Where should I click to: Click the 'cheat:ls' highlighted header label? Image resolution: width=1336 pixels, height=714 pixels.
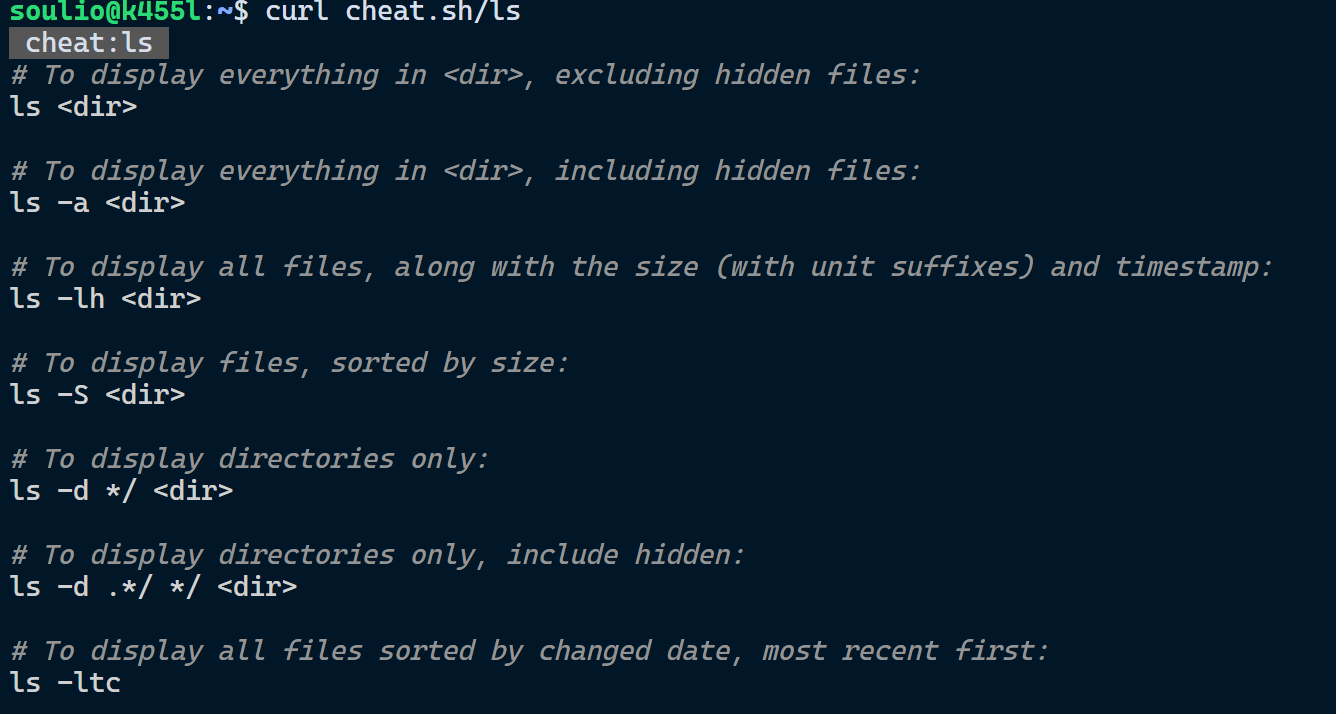click(x=88, y=43)
